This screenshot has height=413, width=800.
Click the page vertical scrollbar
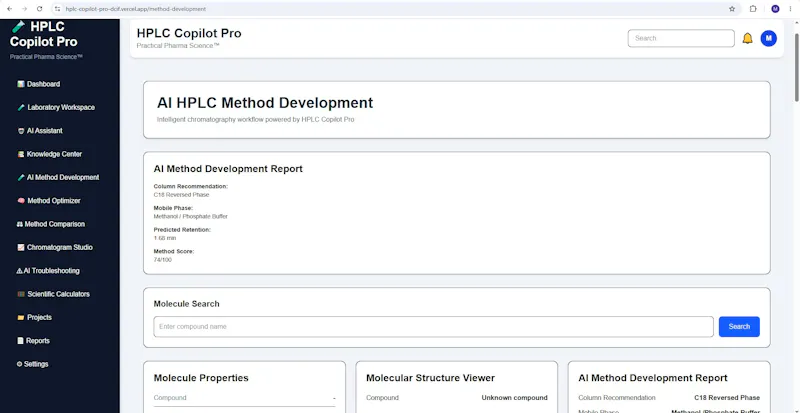point(796,66)
